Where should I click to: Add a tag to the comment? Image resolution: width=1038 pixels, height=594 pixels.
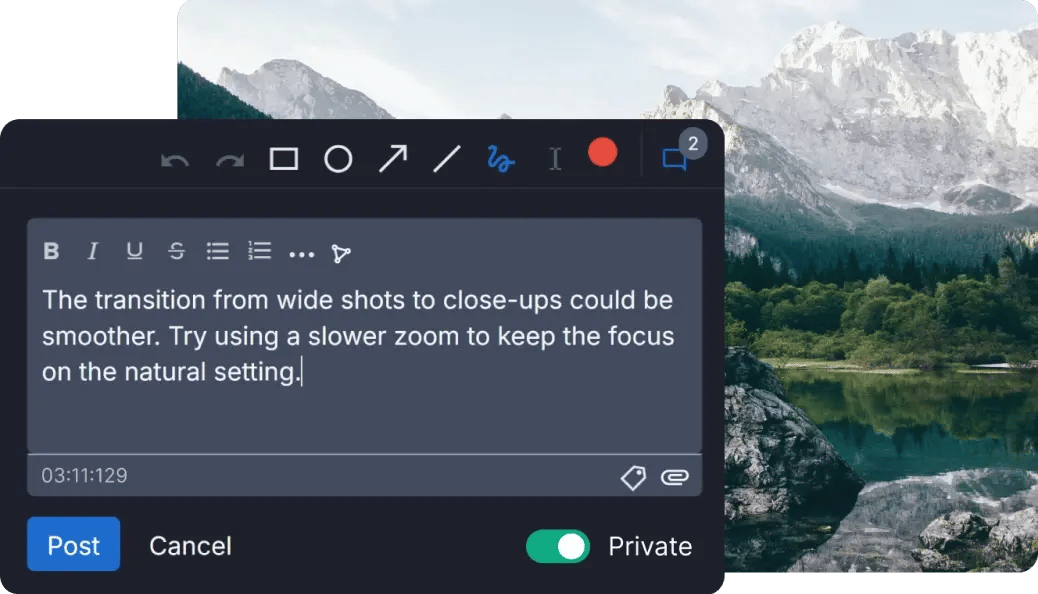point(633,478)
